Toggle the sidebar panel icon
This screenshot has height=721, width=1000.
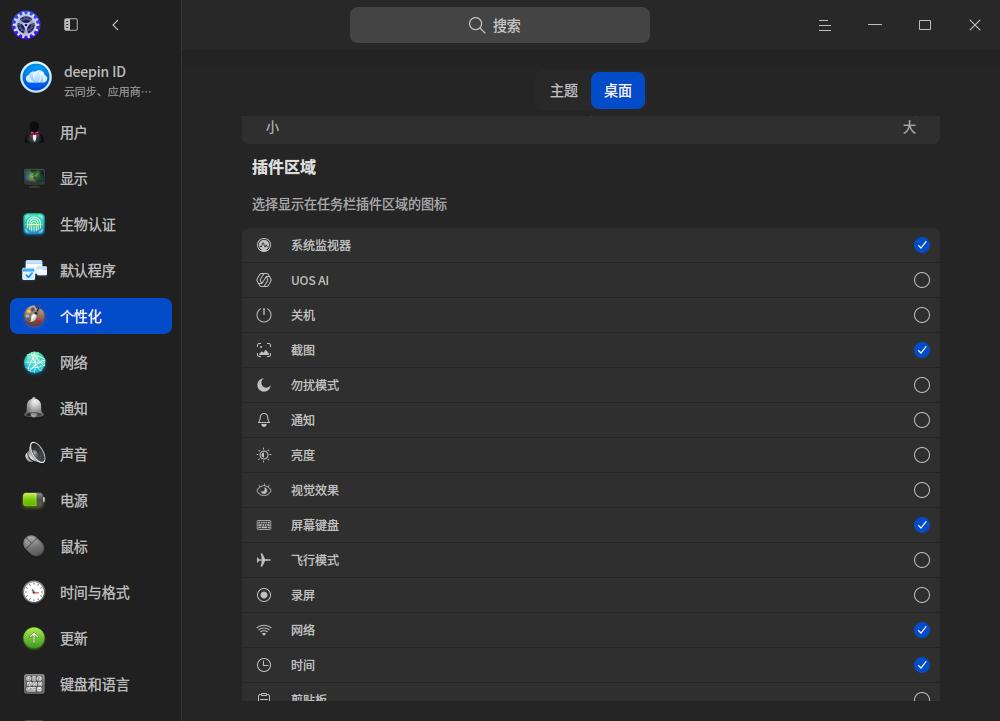pos(71,25)
